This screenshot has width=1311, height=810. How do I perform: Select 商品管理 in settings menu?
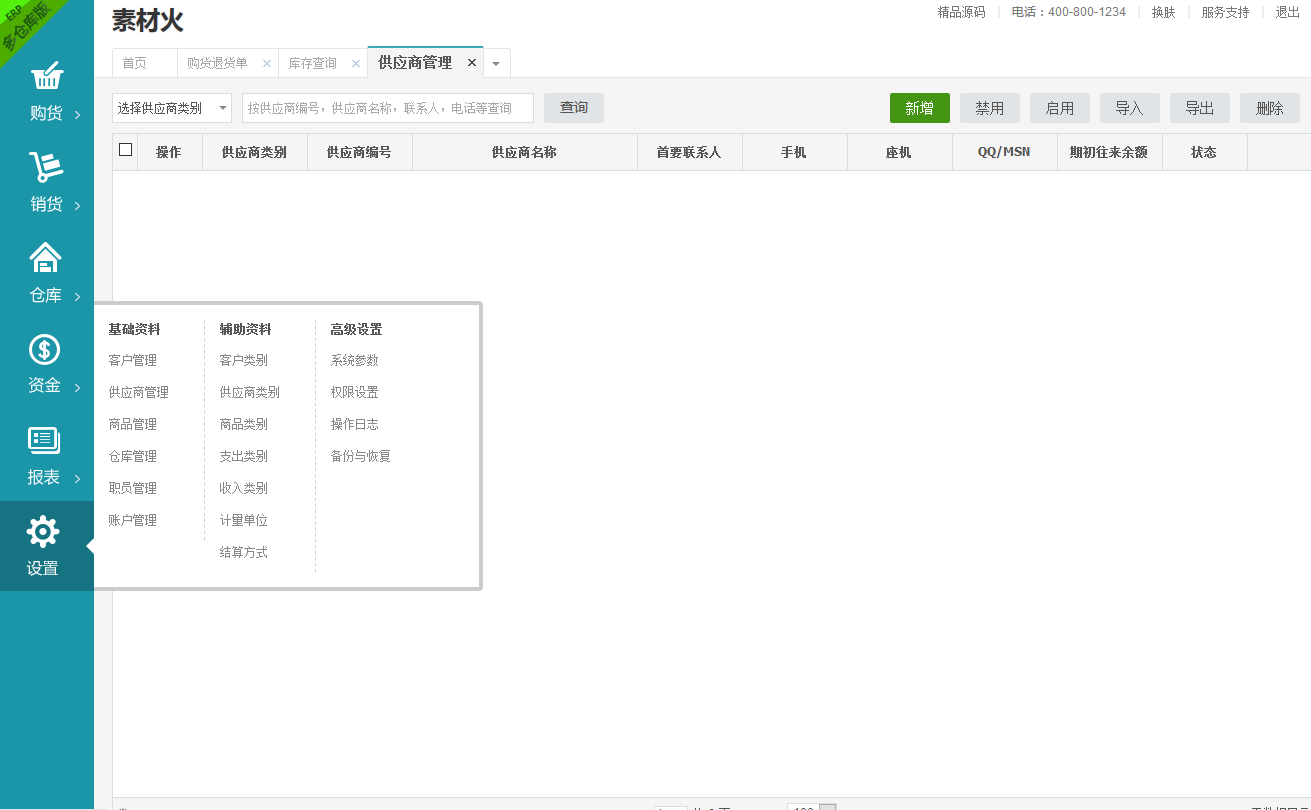132,424
